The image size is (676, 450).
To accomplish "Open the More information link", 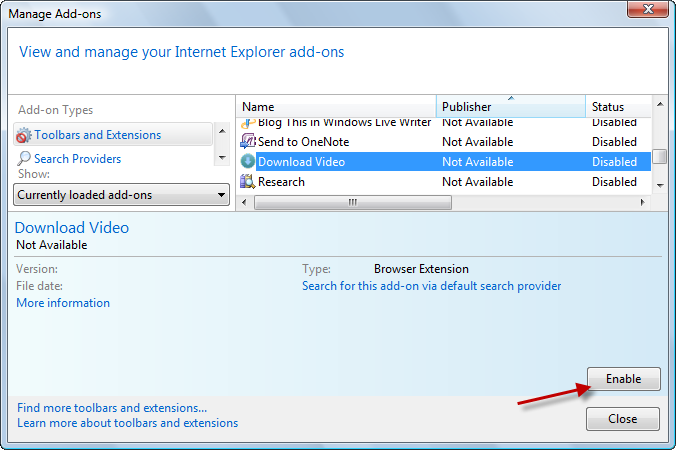I will [63, 303].
